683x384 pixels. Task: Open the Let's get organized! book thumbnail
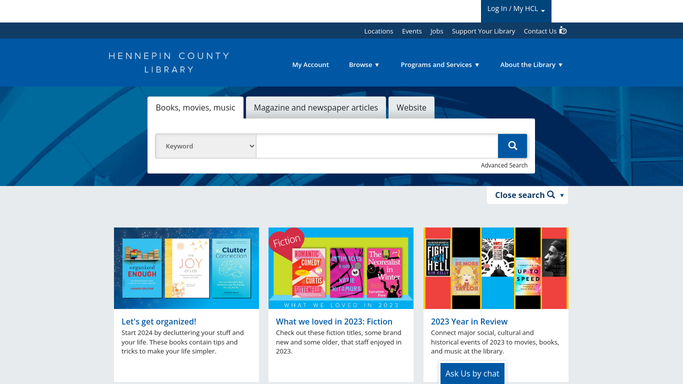pyautogui.click(x=186, y=268)
